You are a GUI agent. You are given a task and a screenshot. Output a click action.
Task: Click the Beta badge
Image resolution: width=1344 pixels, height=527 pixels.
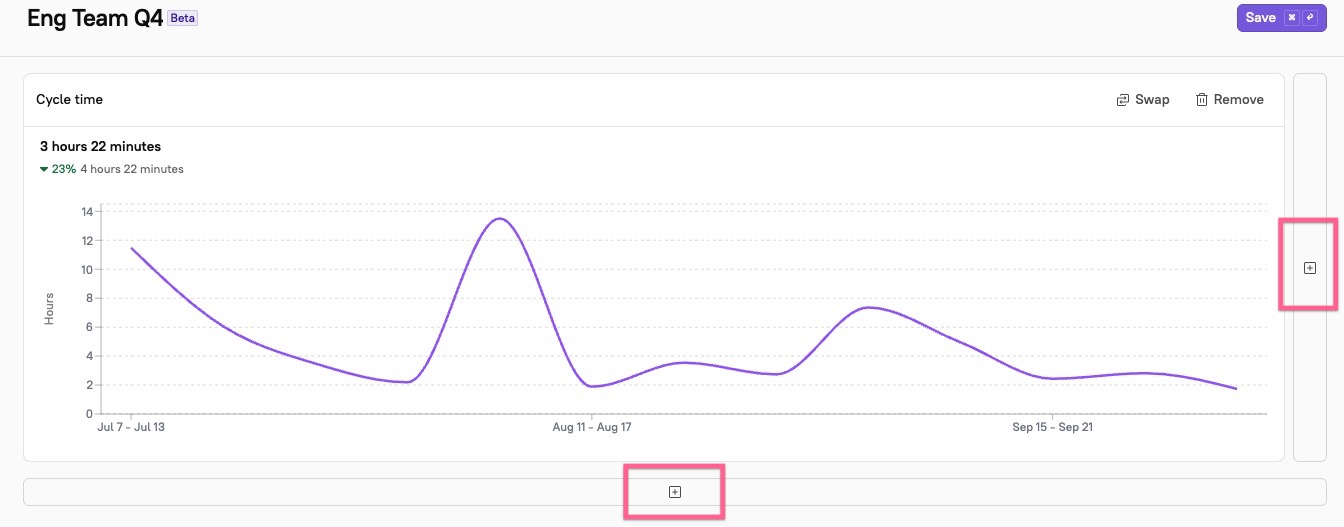pyautogui.click(x=182, y=18)
